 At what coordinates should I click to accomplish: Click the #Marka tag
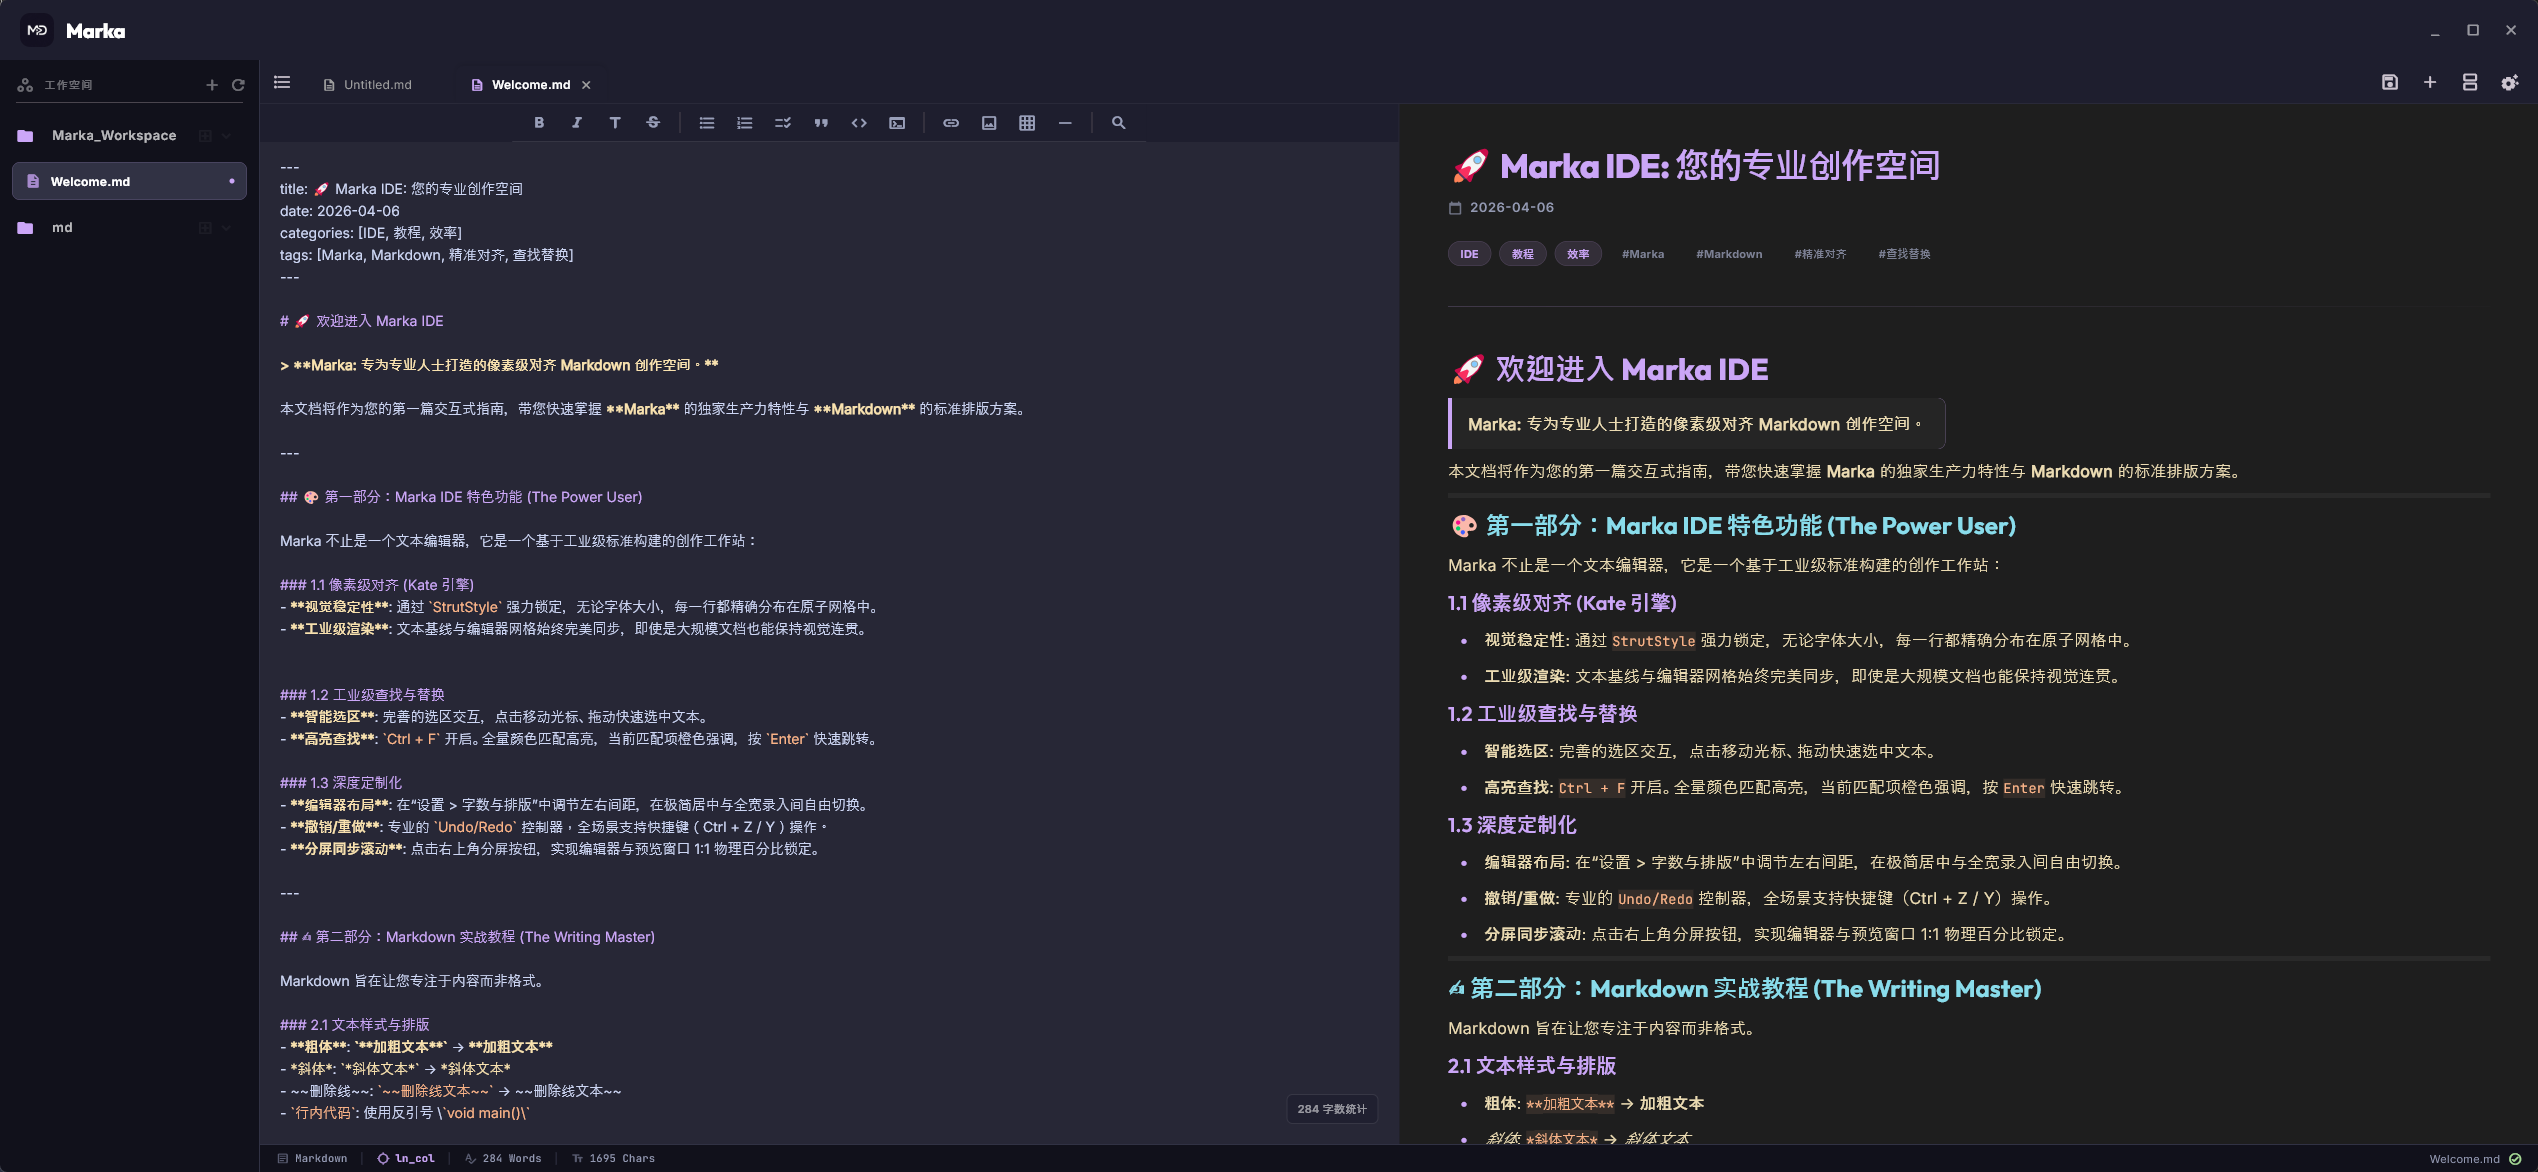(x=1643, y=254)
